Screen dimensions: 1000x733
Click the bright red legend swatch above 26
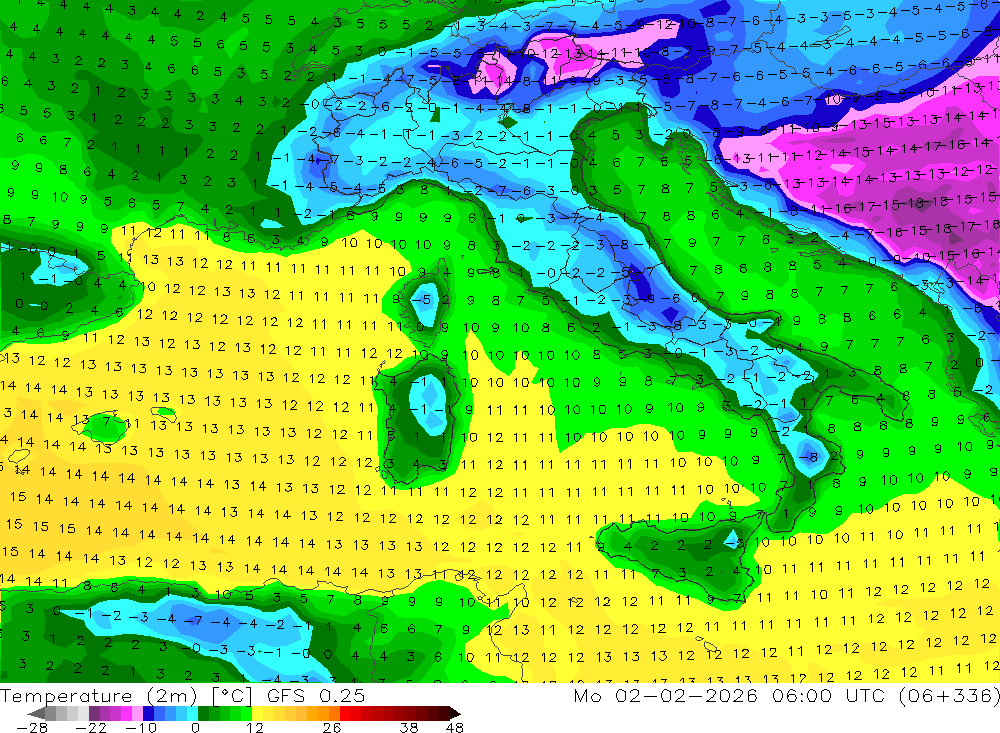click(345, 713)
